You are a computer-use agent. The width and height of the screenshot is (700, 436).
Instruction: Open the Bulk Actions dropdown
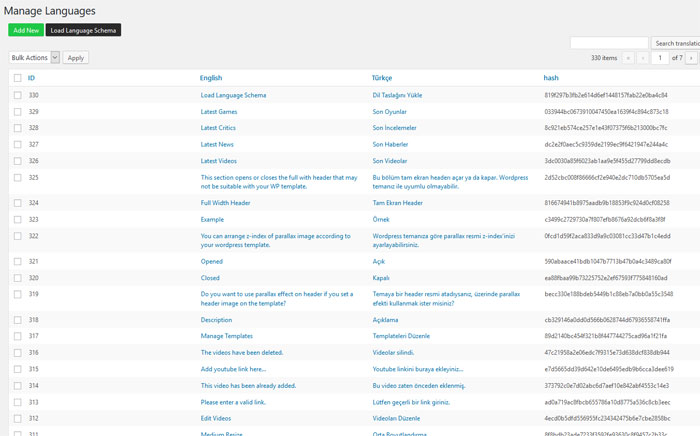(x=34, y=58)
